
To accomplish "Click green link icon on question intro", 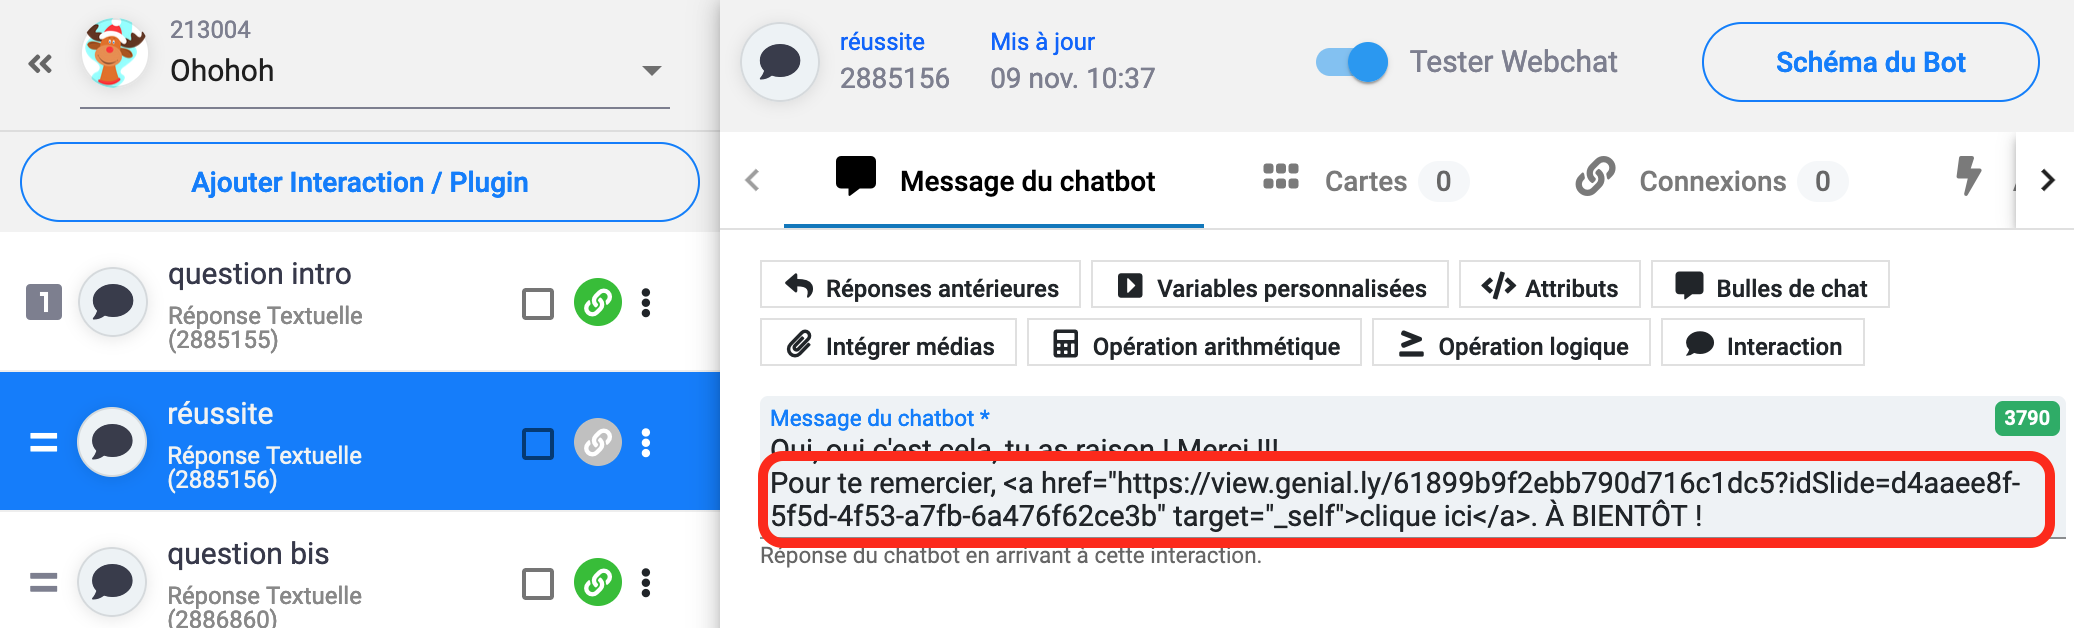I will pos(598,302).
